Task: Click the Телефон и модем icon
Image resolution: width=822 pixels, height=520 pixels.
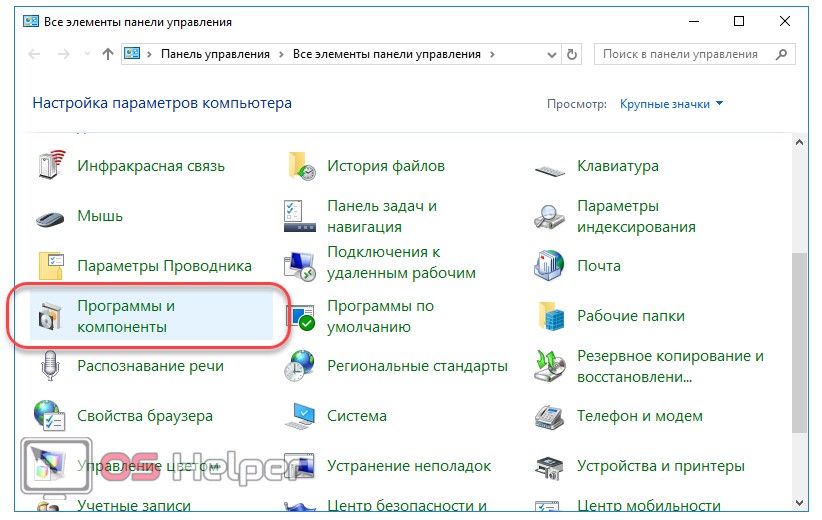Action: coord(551,416)
